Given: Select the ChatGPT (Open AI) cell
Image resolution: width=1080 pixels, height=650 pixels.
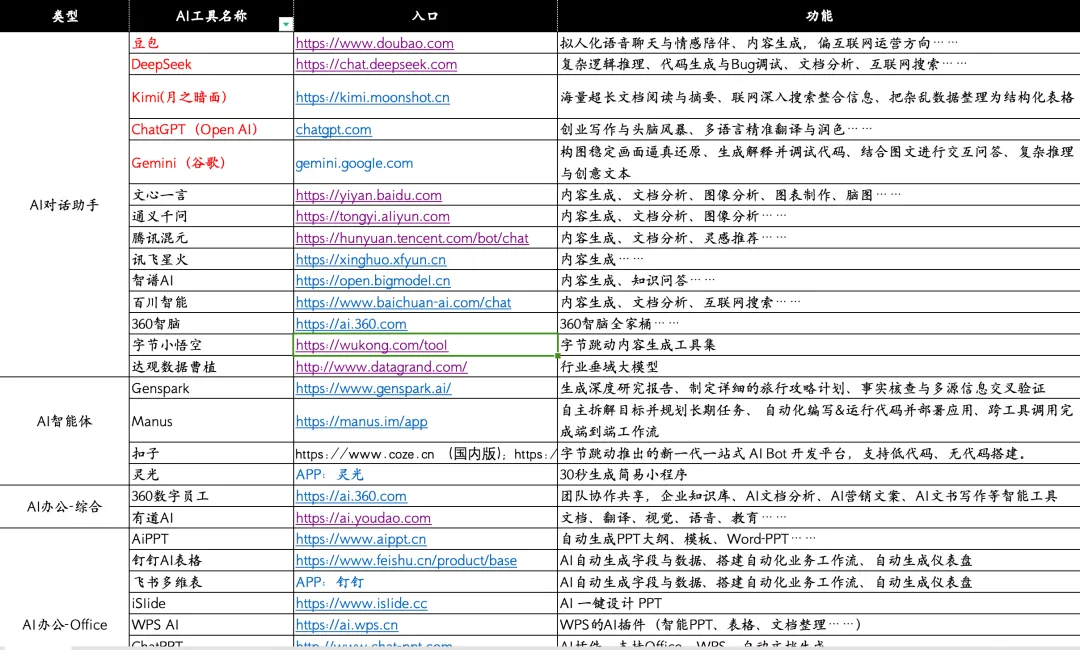Looking at the screenshot, I should tap(211, 129).
